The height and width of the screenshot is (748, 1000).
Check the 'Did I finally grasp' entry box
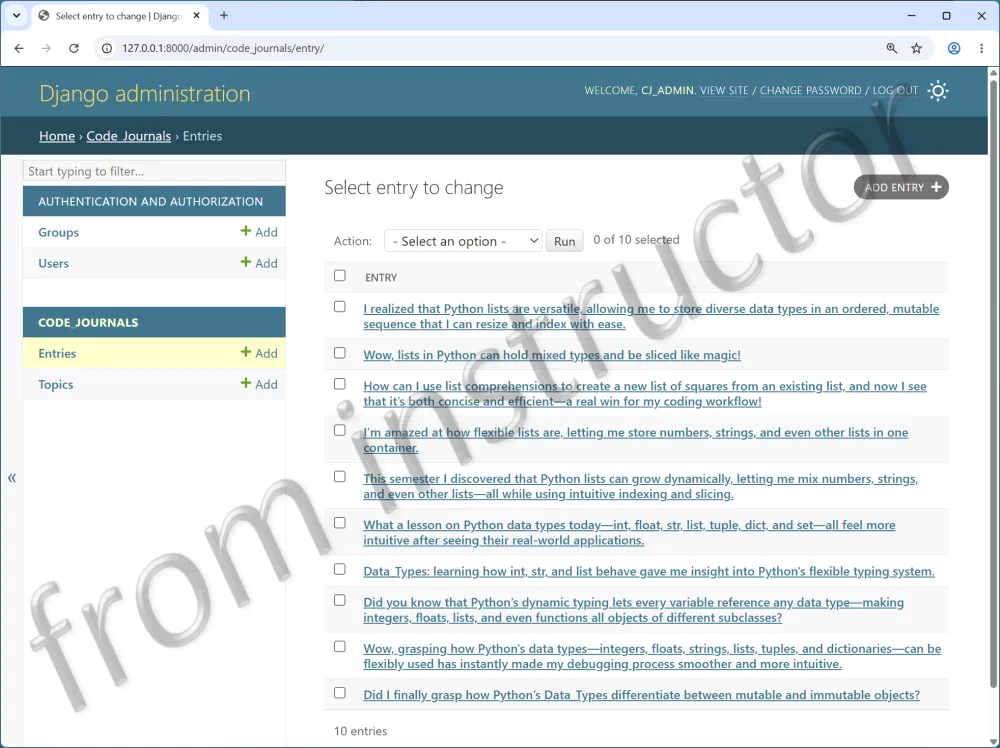pos(340,693)
